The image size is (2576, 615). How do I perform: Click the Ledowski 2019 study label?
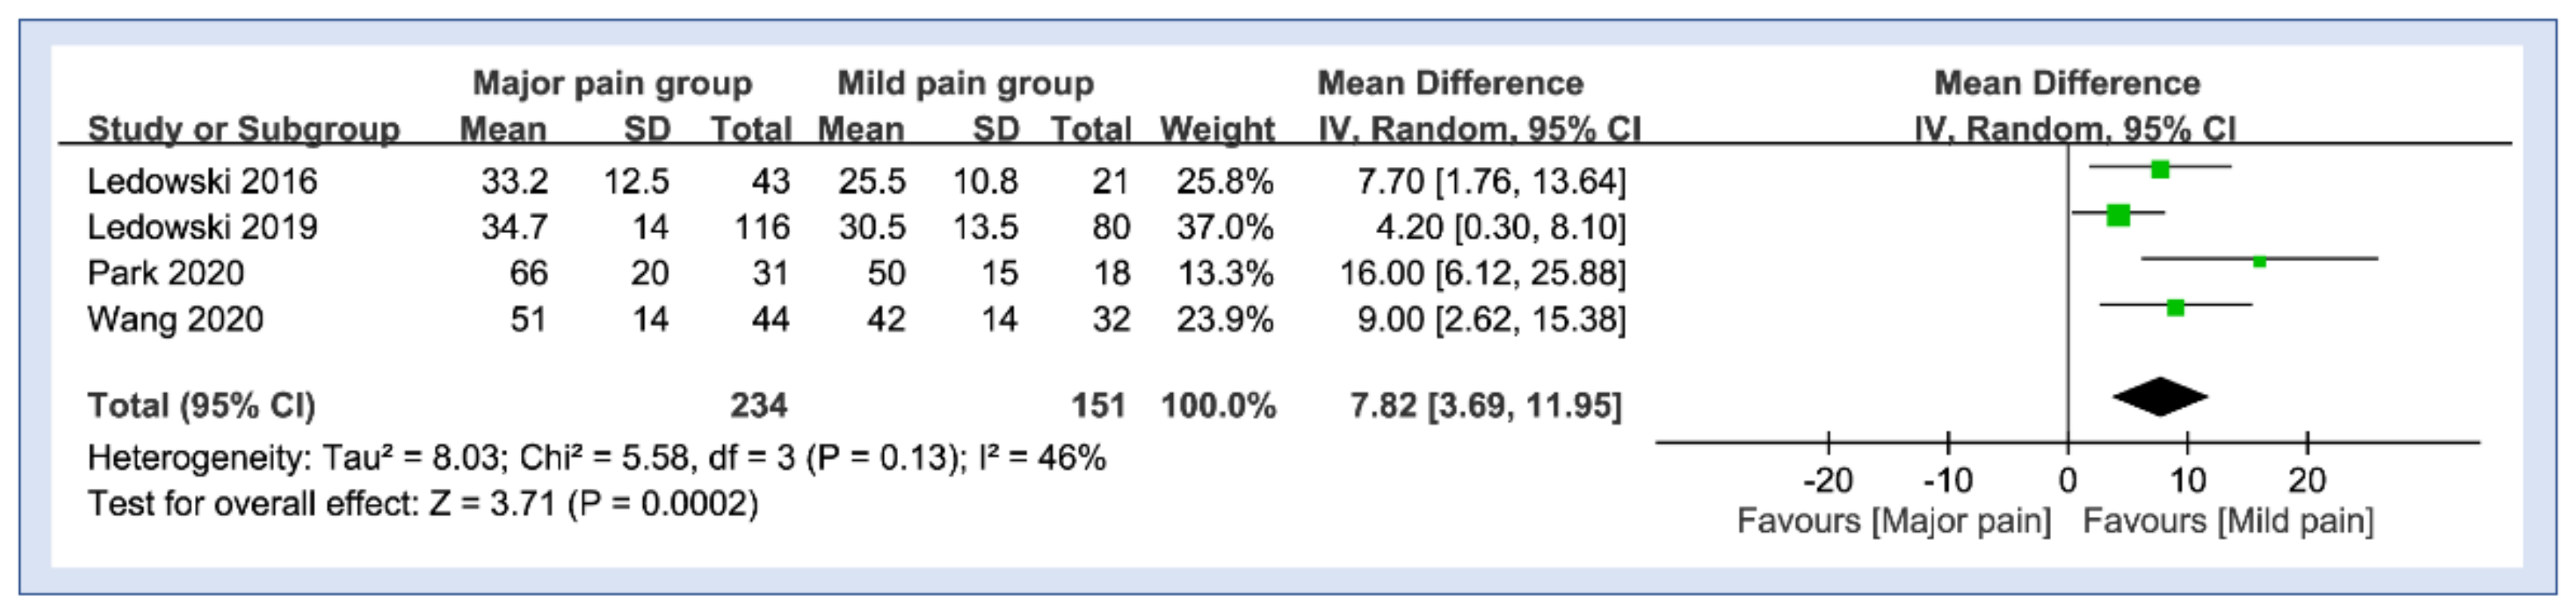[202, 227]
